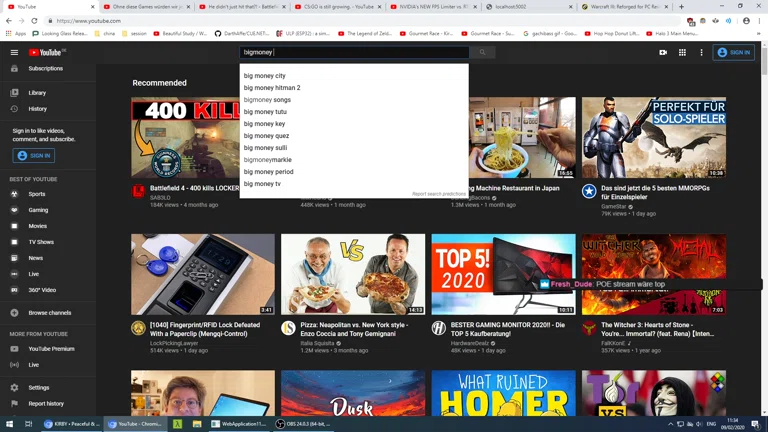Open the system tray volume icon
The height and width of the screenshot is (432, 768).
click(x=699, y=424)
